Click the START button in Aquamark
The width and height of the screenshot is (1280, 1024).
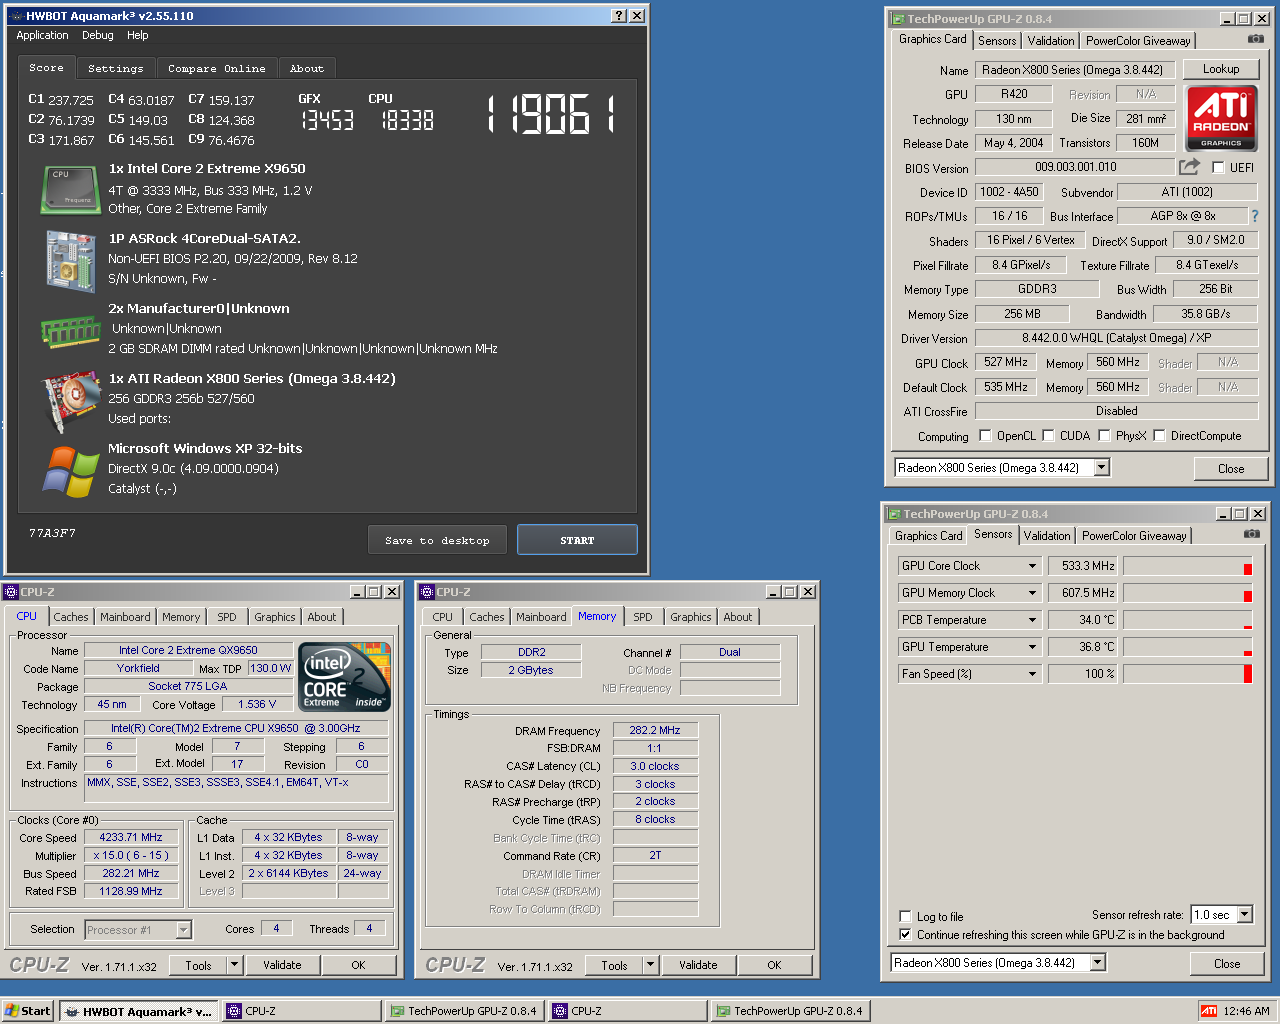click(577, 540)
